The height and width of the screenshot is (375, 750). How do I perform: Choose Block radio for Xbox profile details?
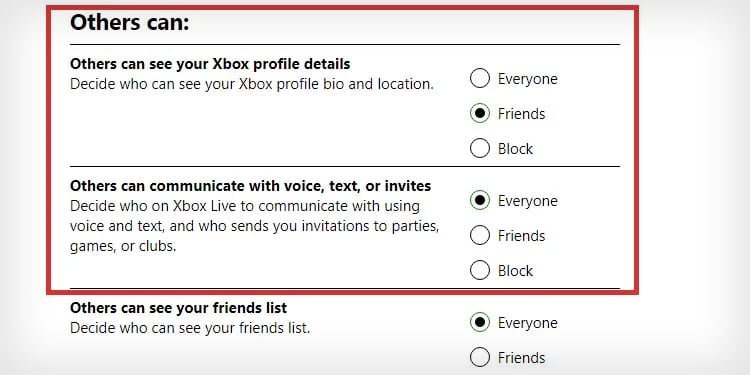tap(480, 148)
